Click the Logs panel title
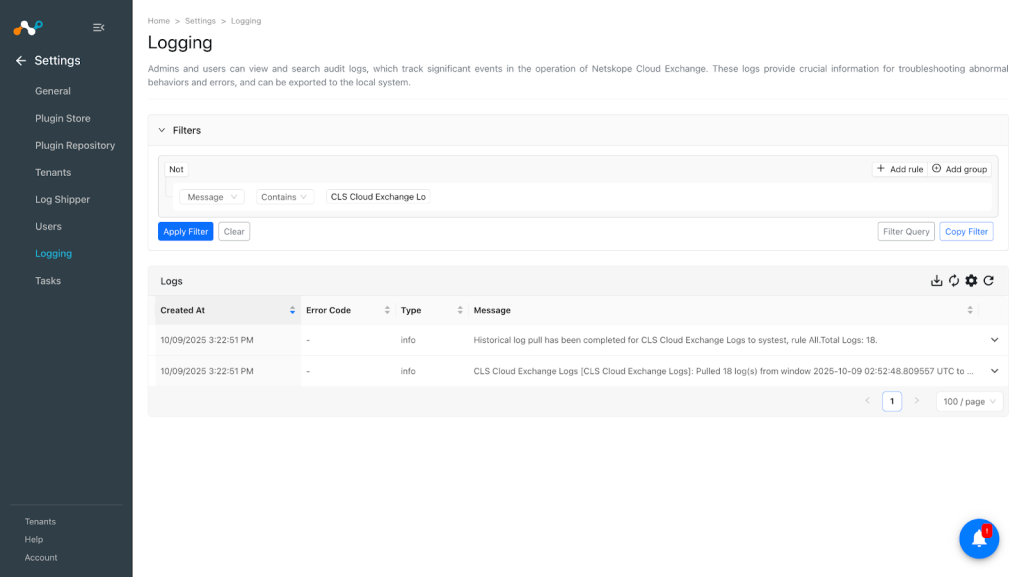The image size is (1024, 577). 172,281
